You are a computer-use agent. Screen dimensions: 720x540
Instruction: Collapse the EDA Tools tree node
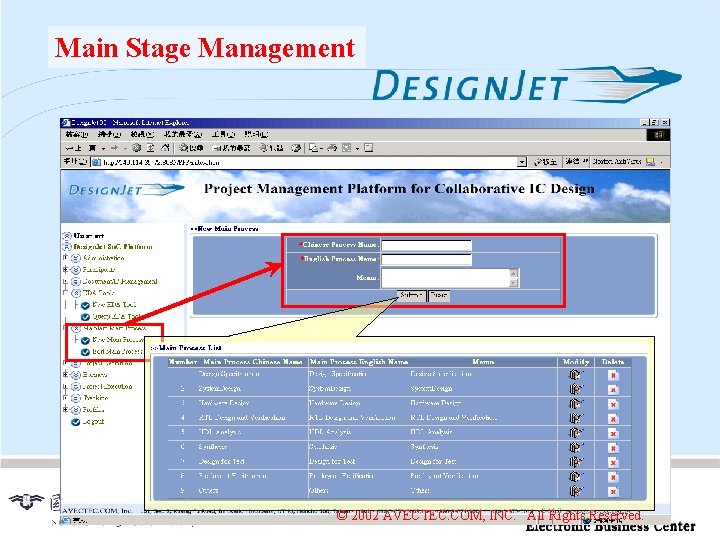tap(66, 292)
